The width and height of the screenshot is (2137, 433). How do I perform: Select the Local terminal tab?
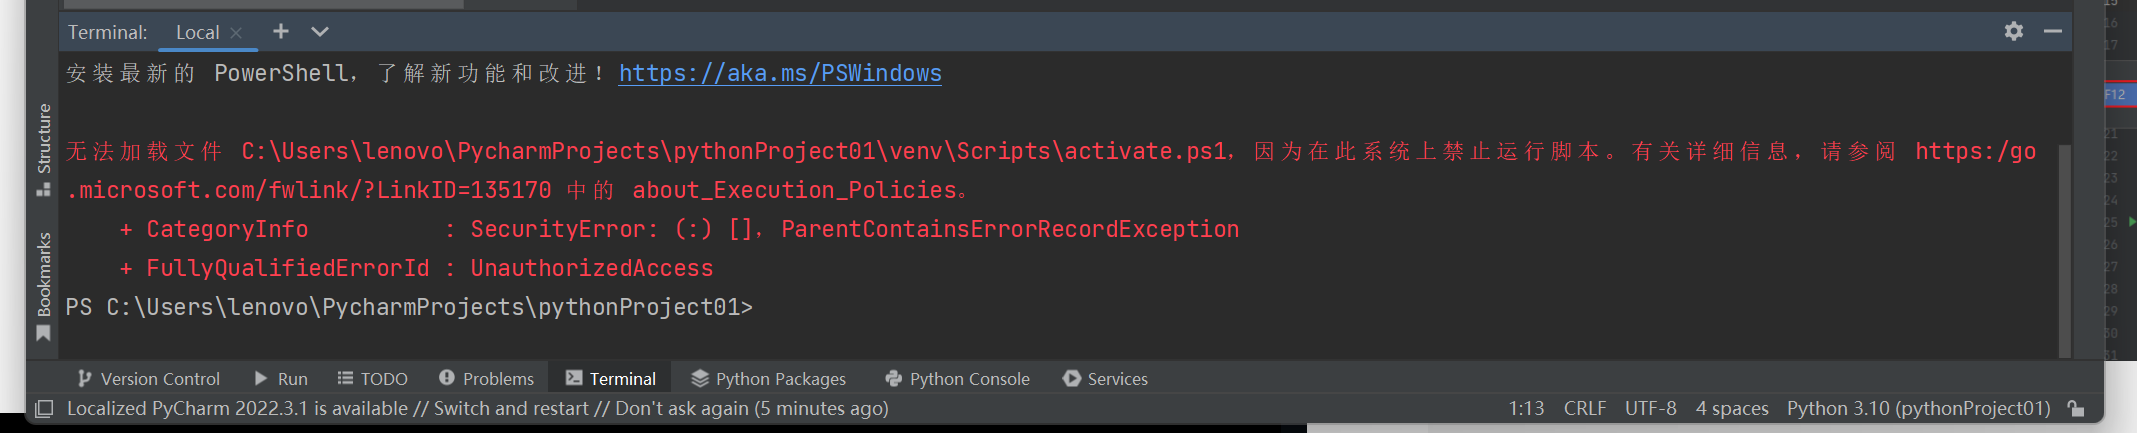coord(198,32)
